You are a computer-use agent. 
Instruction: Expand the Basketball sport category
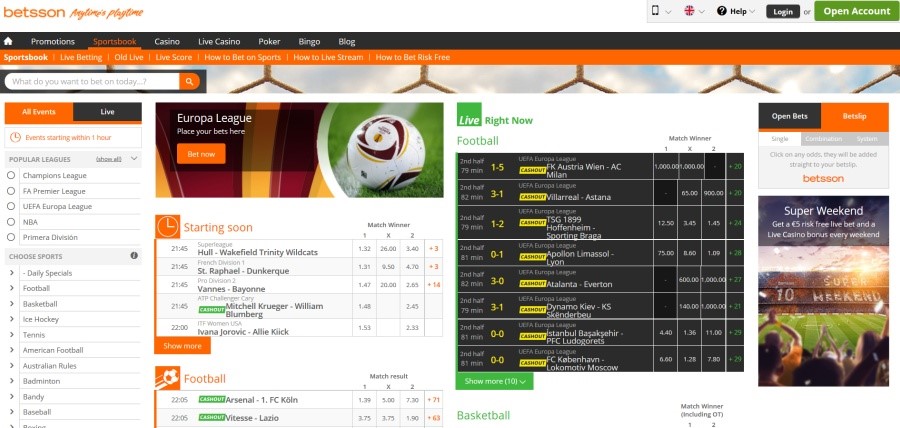(11, 304)
